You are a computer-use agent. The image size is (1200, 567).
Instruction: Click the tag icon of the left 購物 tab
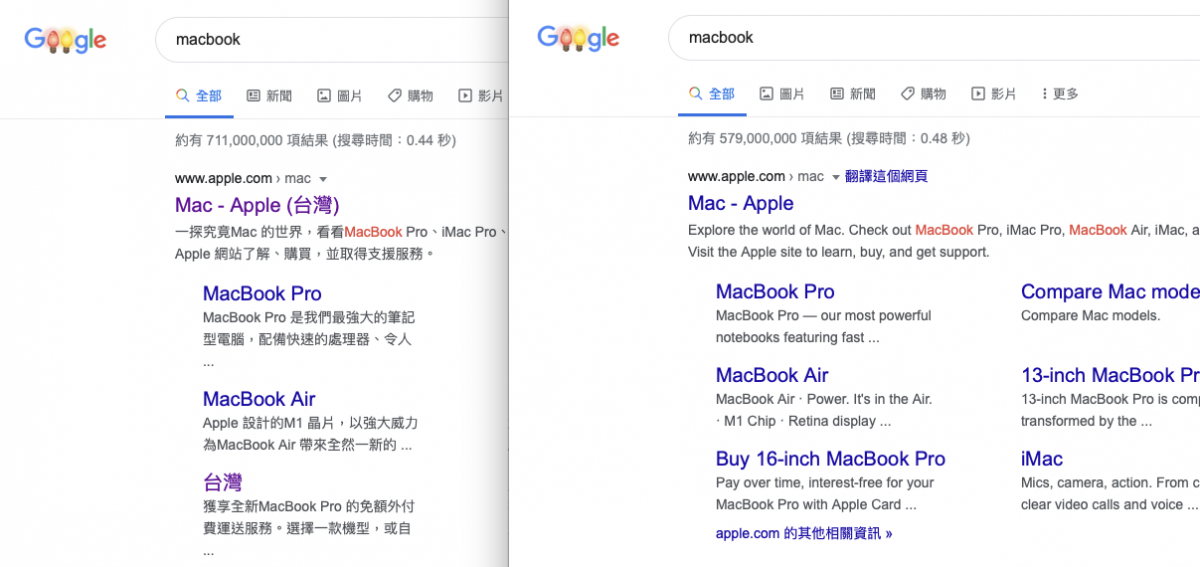click(394, 96)
